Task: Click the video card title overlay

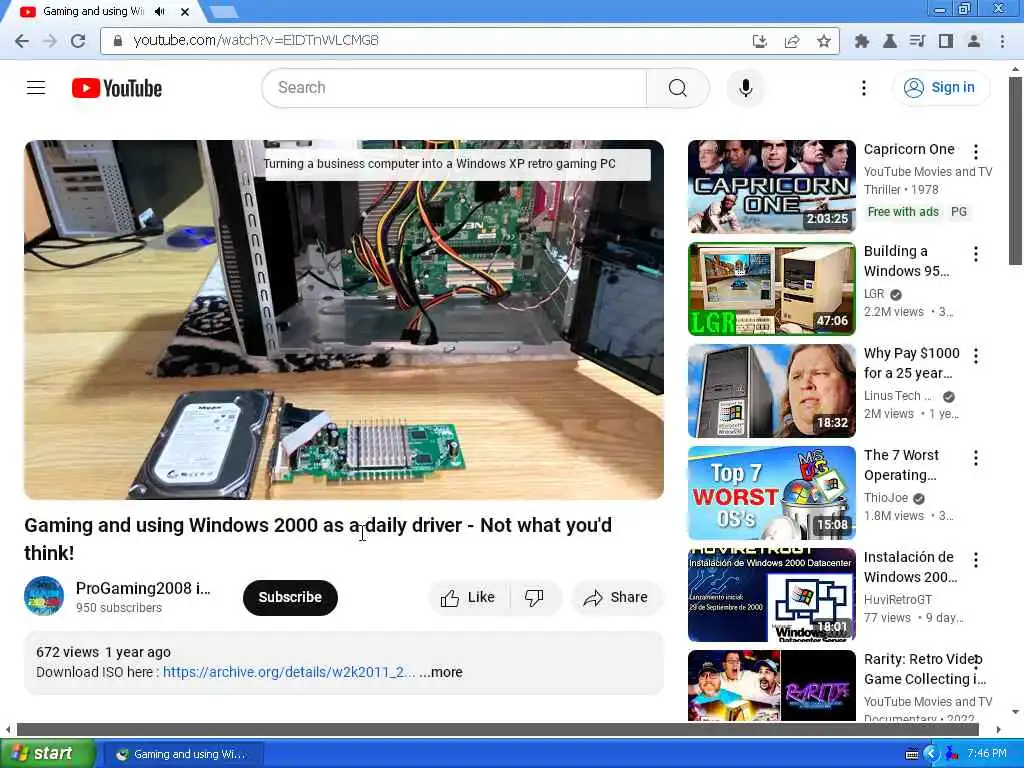Action: point(440,164)
